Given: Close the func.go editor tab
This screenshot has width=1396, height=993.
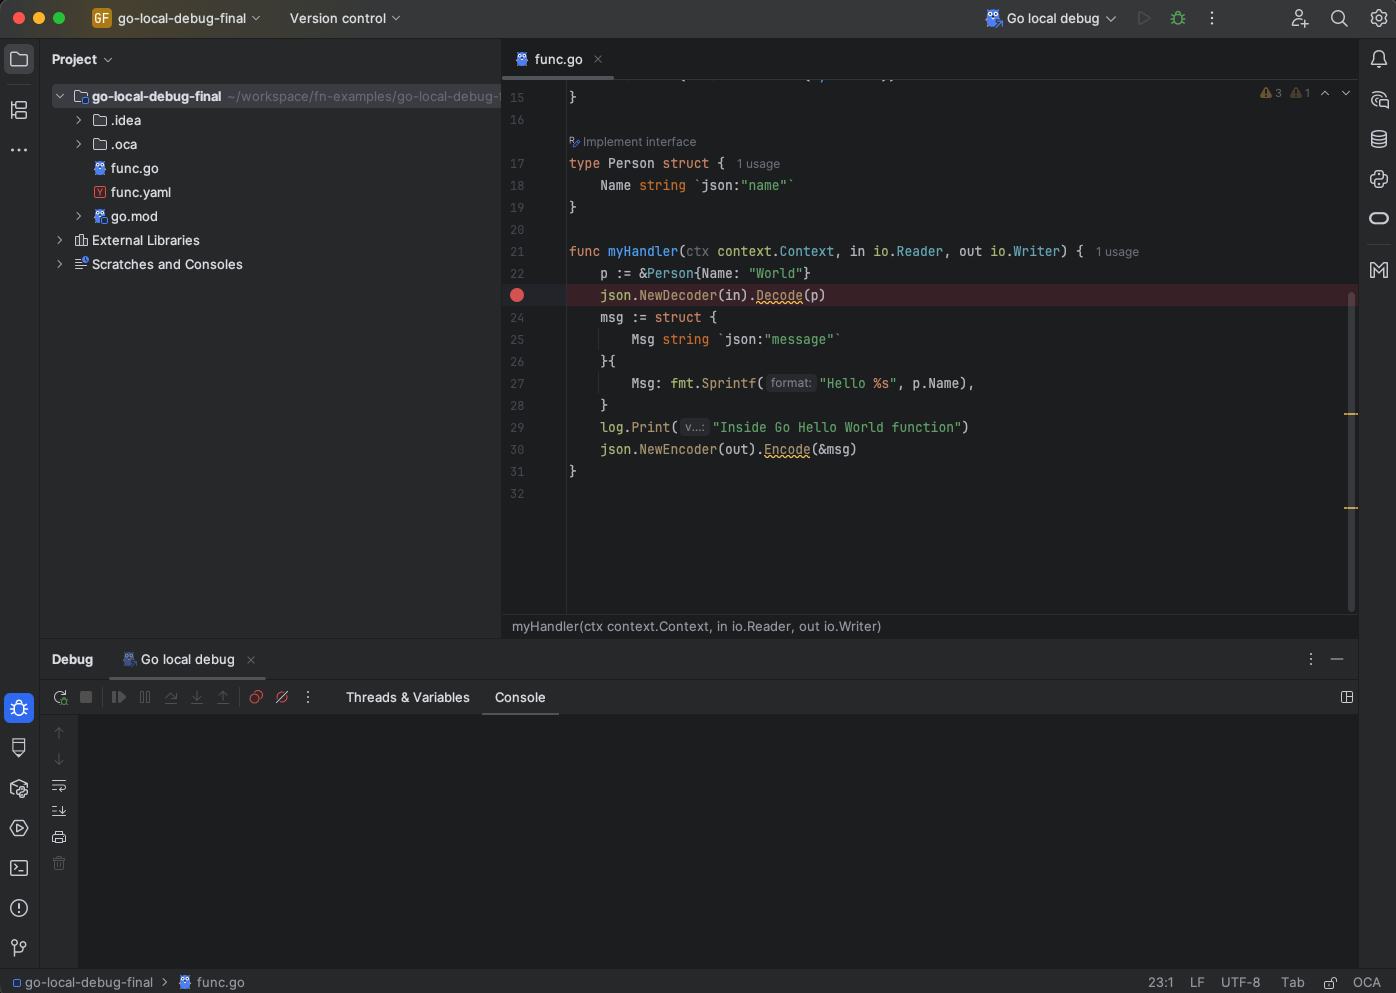Looking at the screenshot, I should click(598, 59).
